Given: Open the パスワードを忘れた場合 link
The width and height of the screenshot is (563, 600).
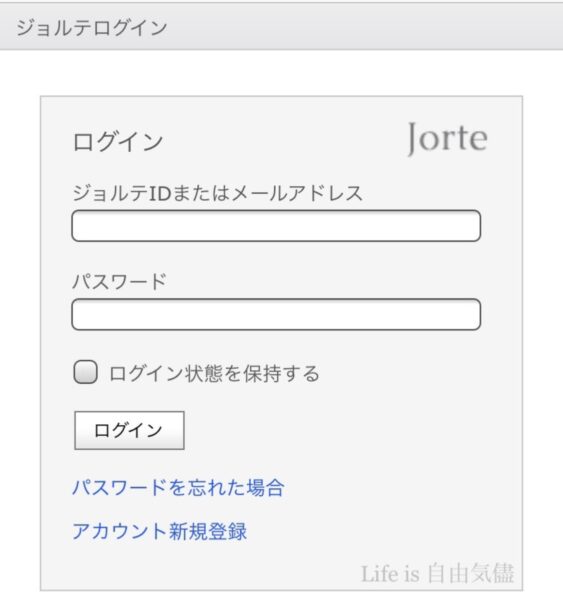Looking at the screenshot, I should (178, 488).
